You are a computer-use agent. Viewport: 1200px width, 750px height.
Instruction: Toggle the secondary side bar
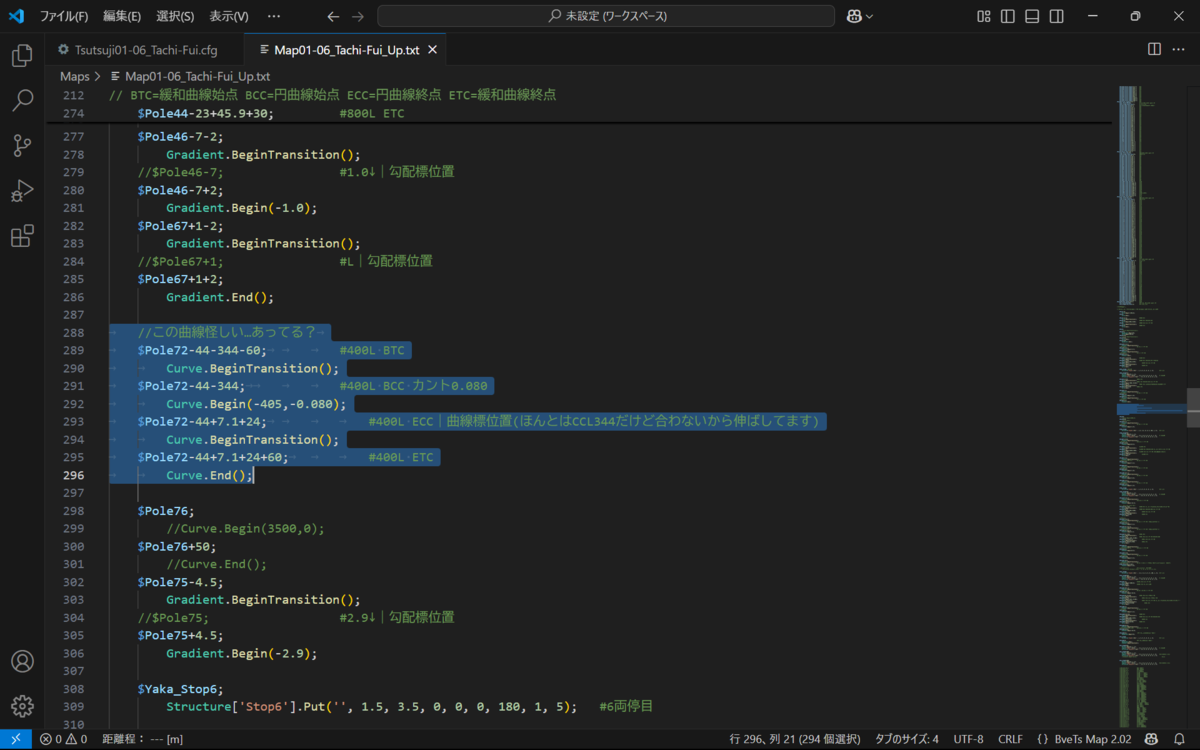coord(1056,16)
